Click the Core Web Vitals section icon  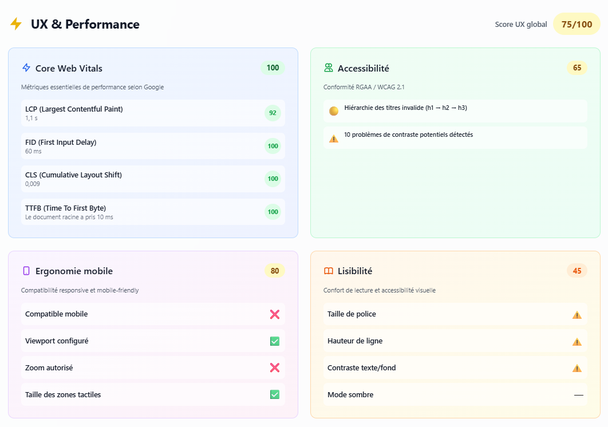coord(26,68)
